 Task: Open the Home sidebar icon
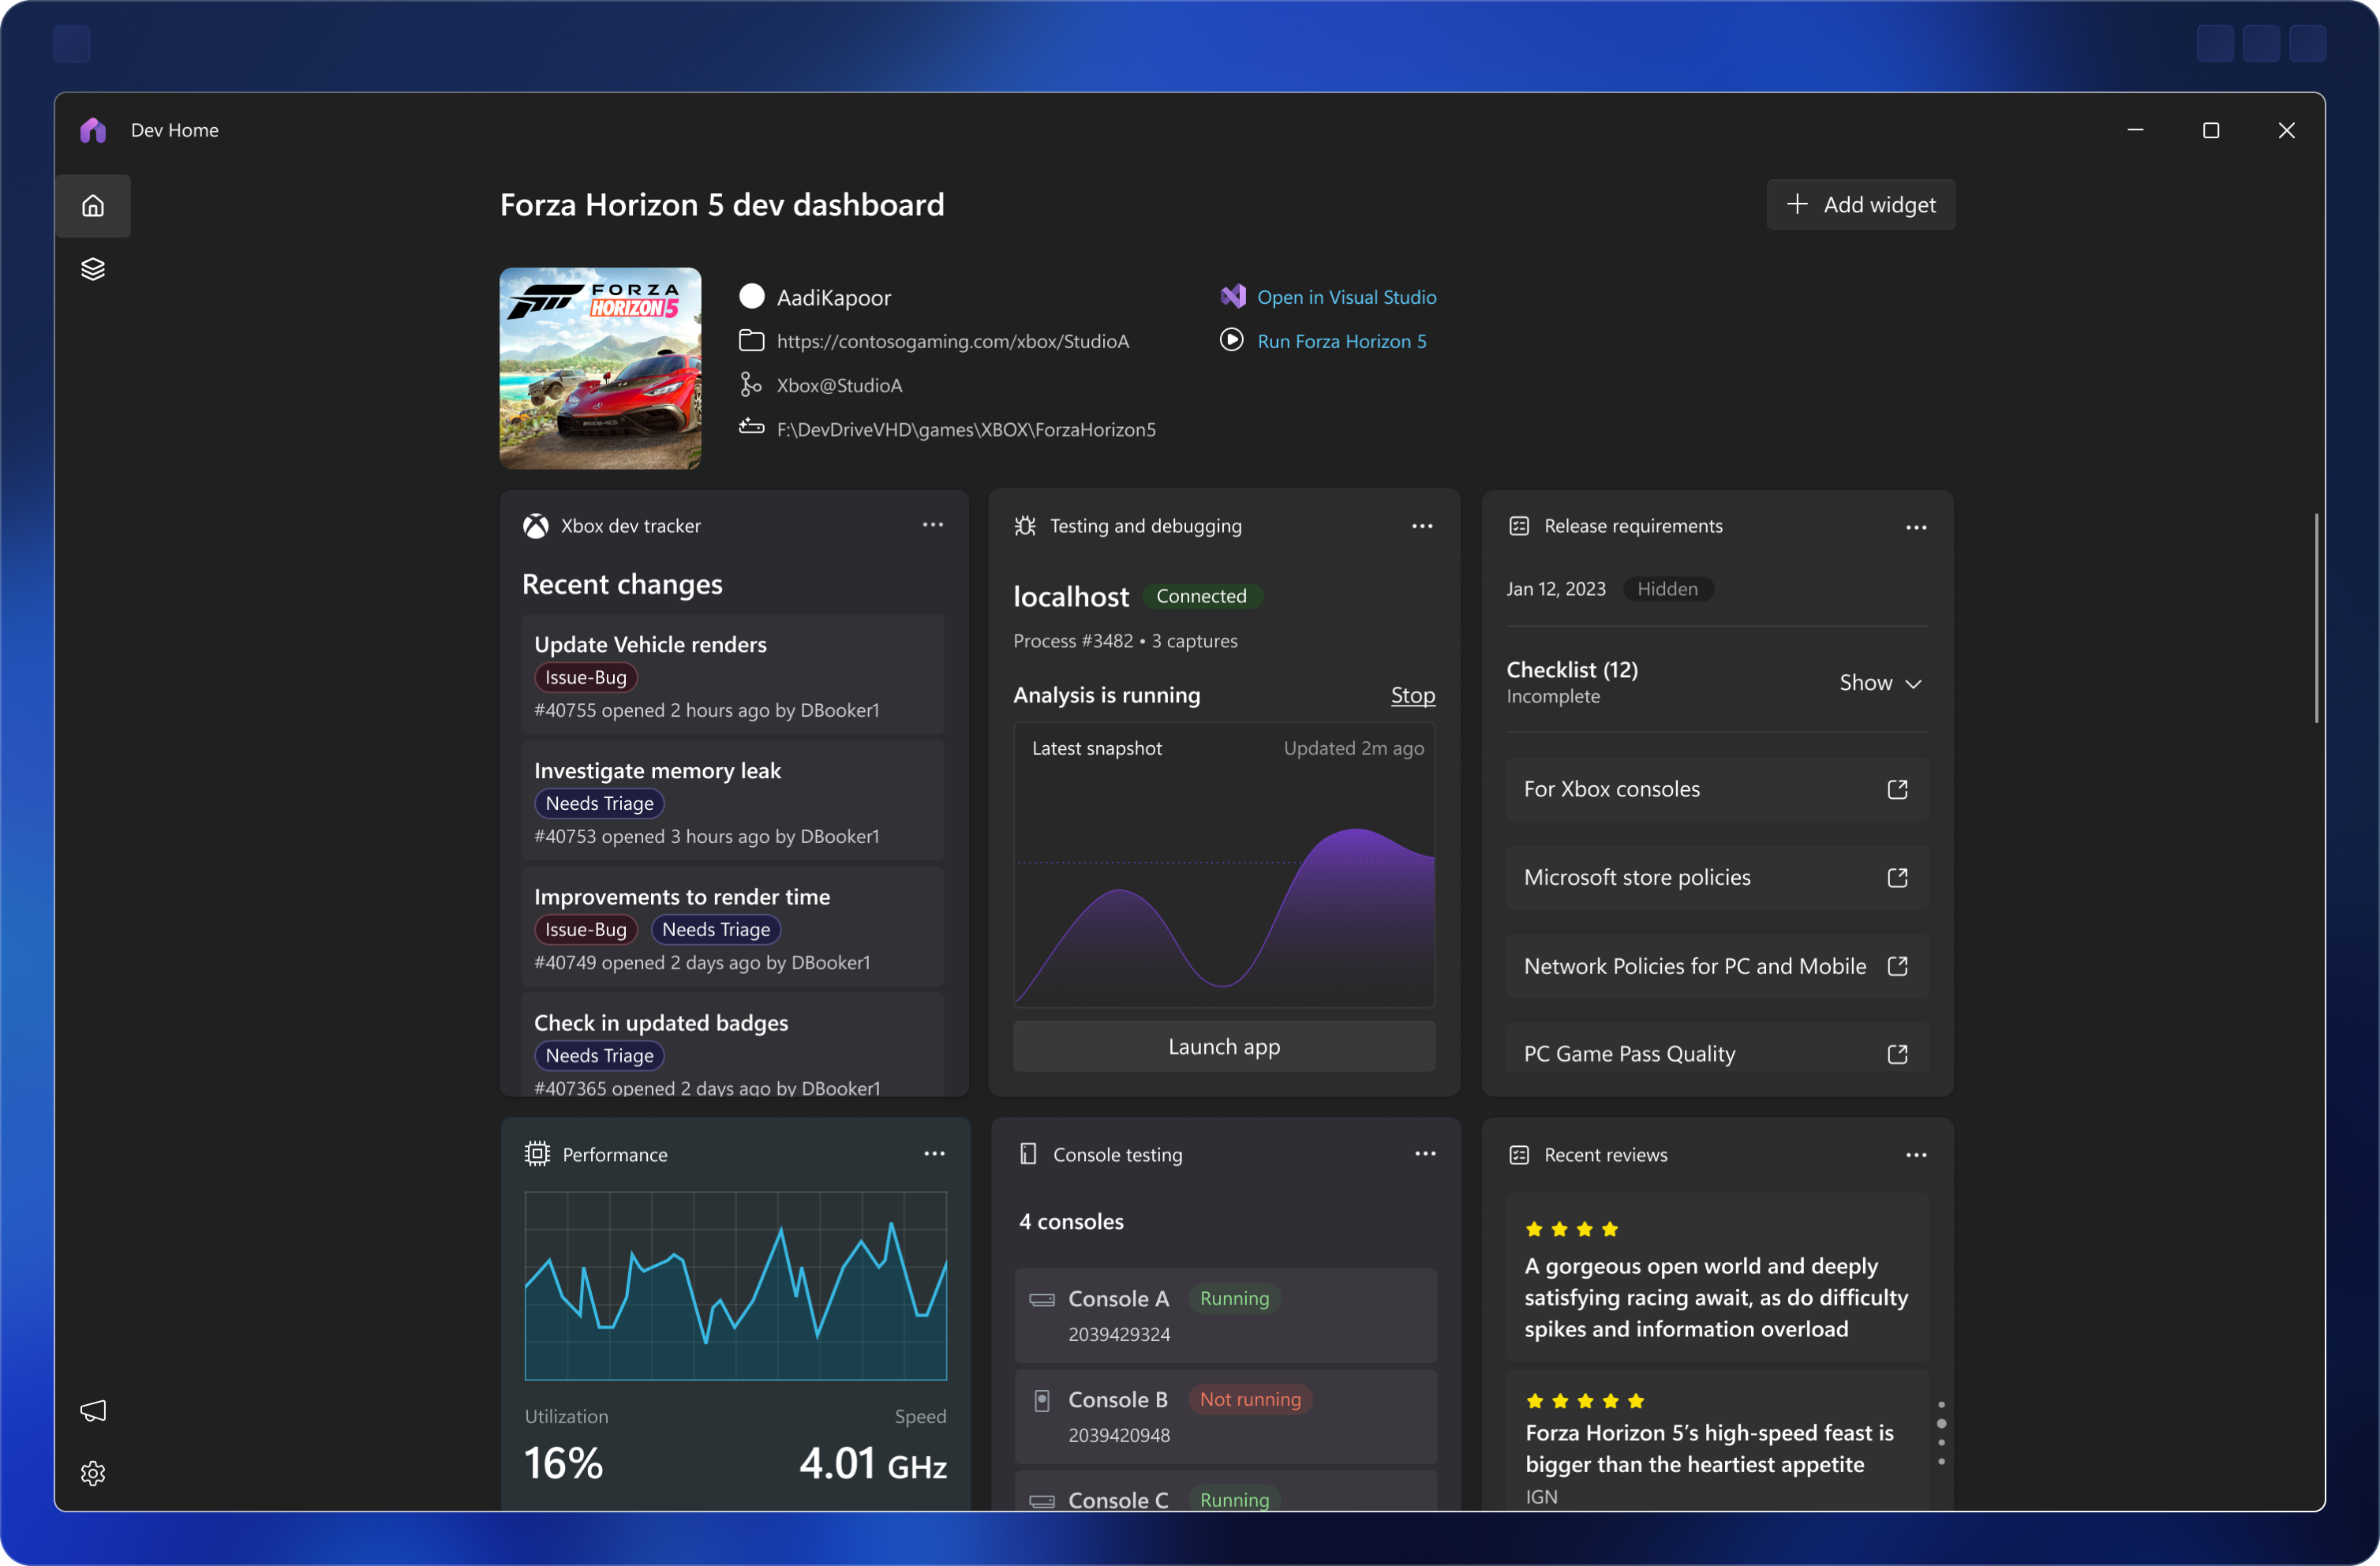tap(93, 206)
